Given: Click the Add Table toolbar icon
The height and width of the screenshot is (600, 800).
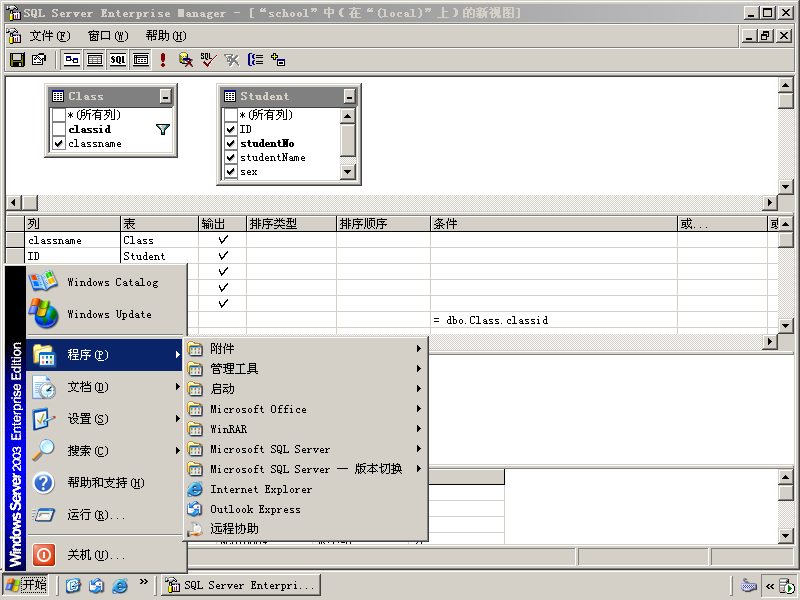Looking at the screenshot, I should point(278,60).
